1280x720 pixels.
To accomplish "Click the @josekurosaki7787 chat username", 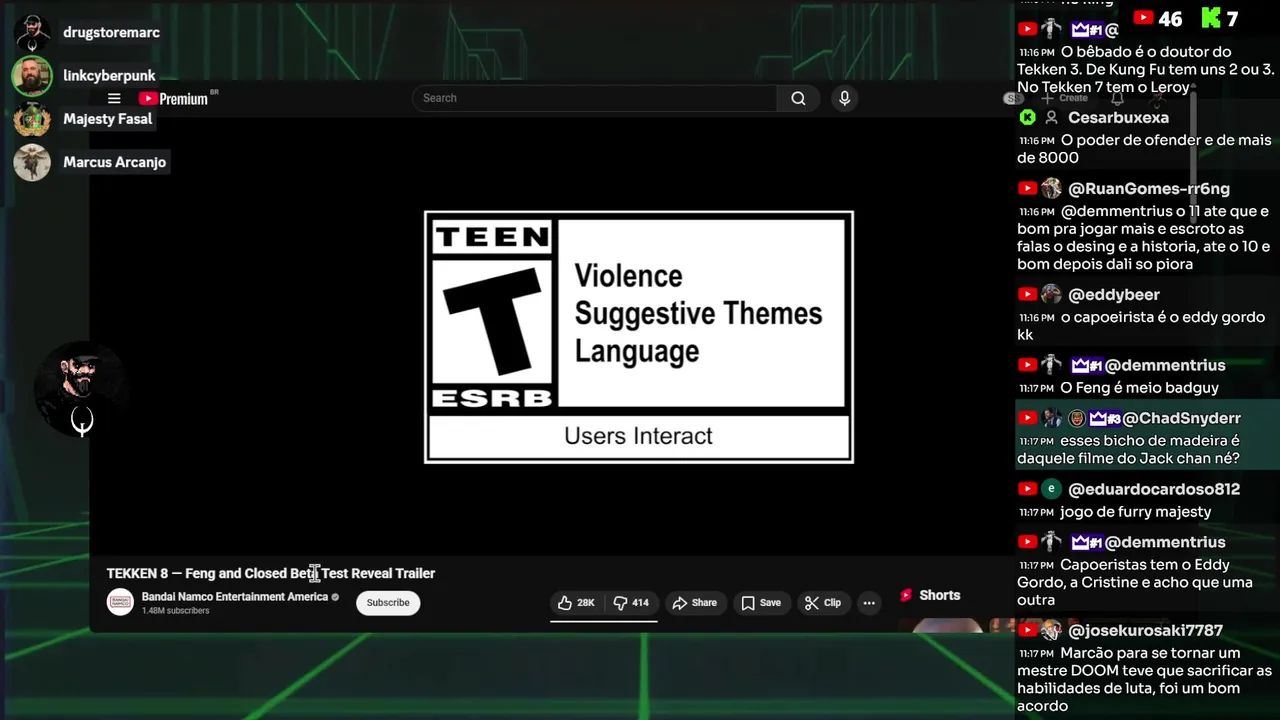I will point(1145,630).
